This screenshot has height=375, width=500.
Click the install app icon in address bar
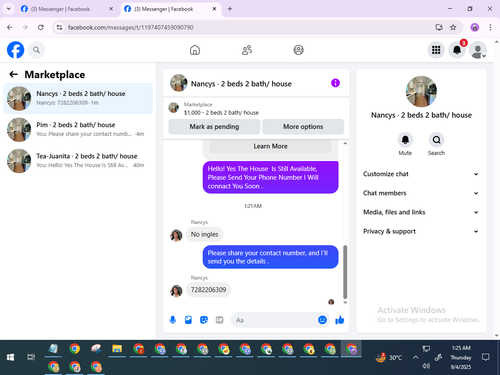point(439,27)
